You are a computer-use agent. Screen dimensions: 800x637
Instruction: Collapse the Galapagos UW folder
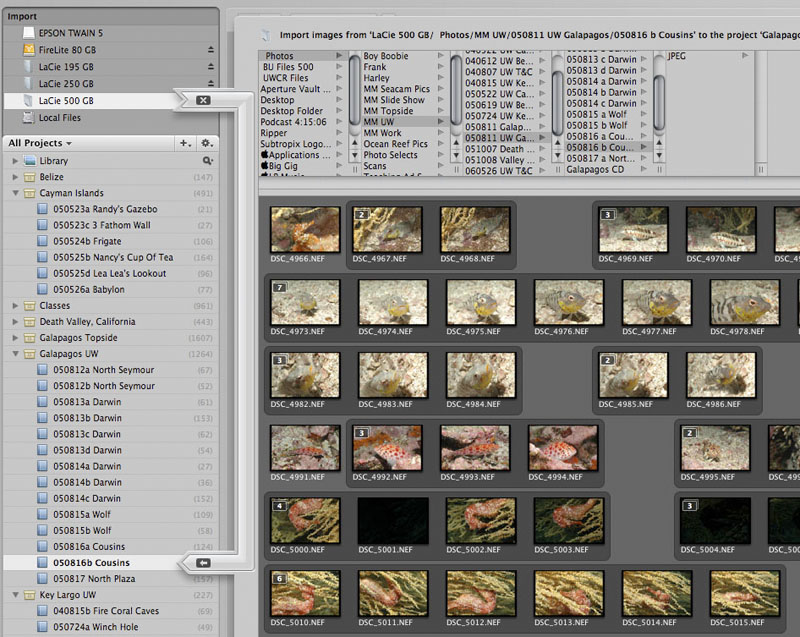pyautogui.click(x=15, y=354)
